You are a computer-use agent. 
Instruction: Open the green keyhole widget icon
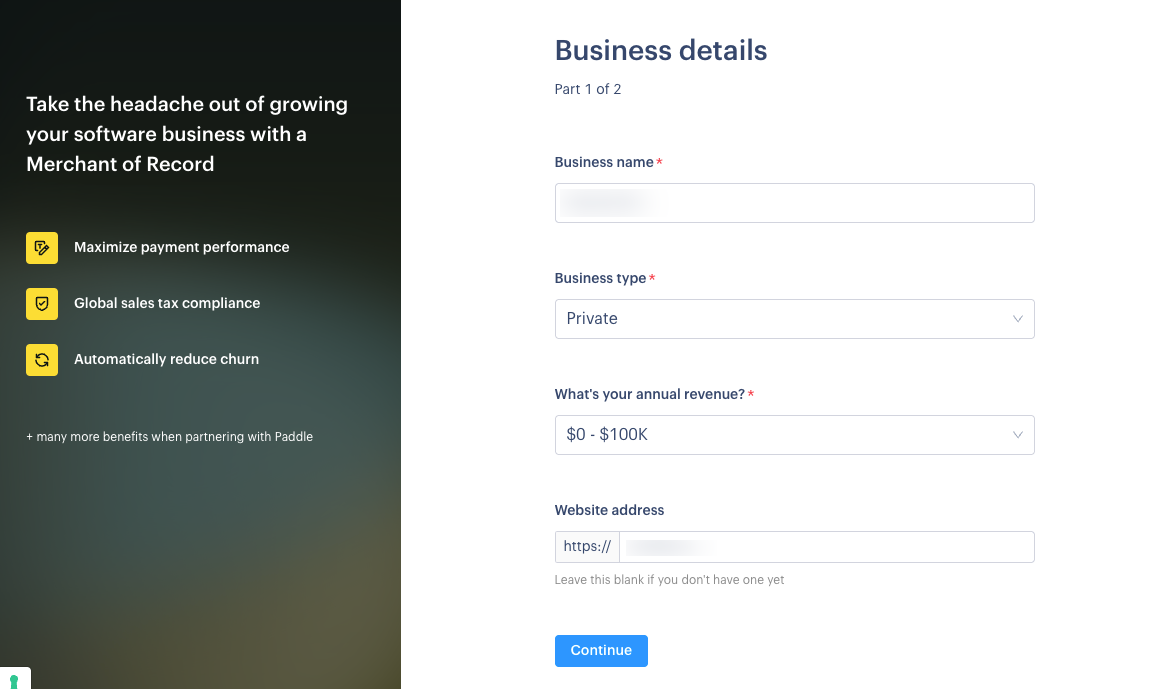[14, 681]
